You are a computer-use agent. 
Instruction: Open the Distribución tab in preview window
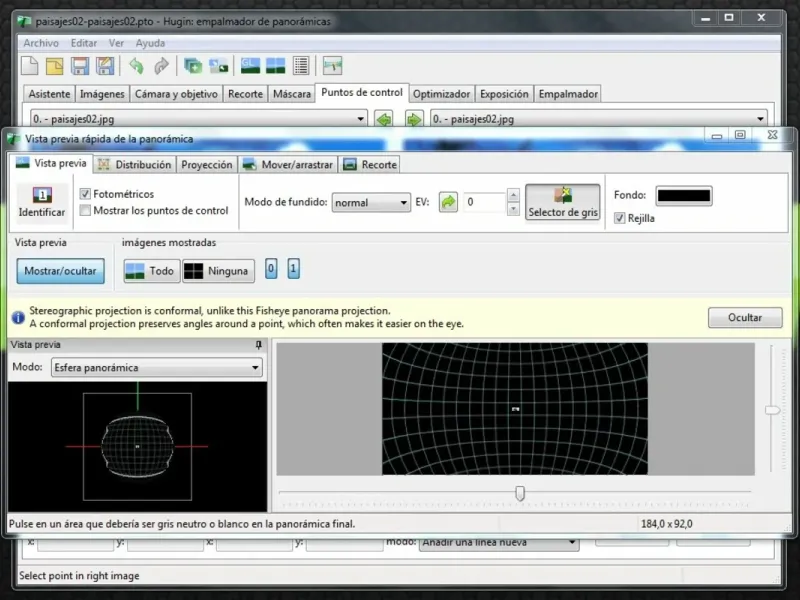pyautogui.click(x=135, y=165)
